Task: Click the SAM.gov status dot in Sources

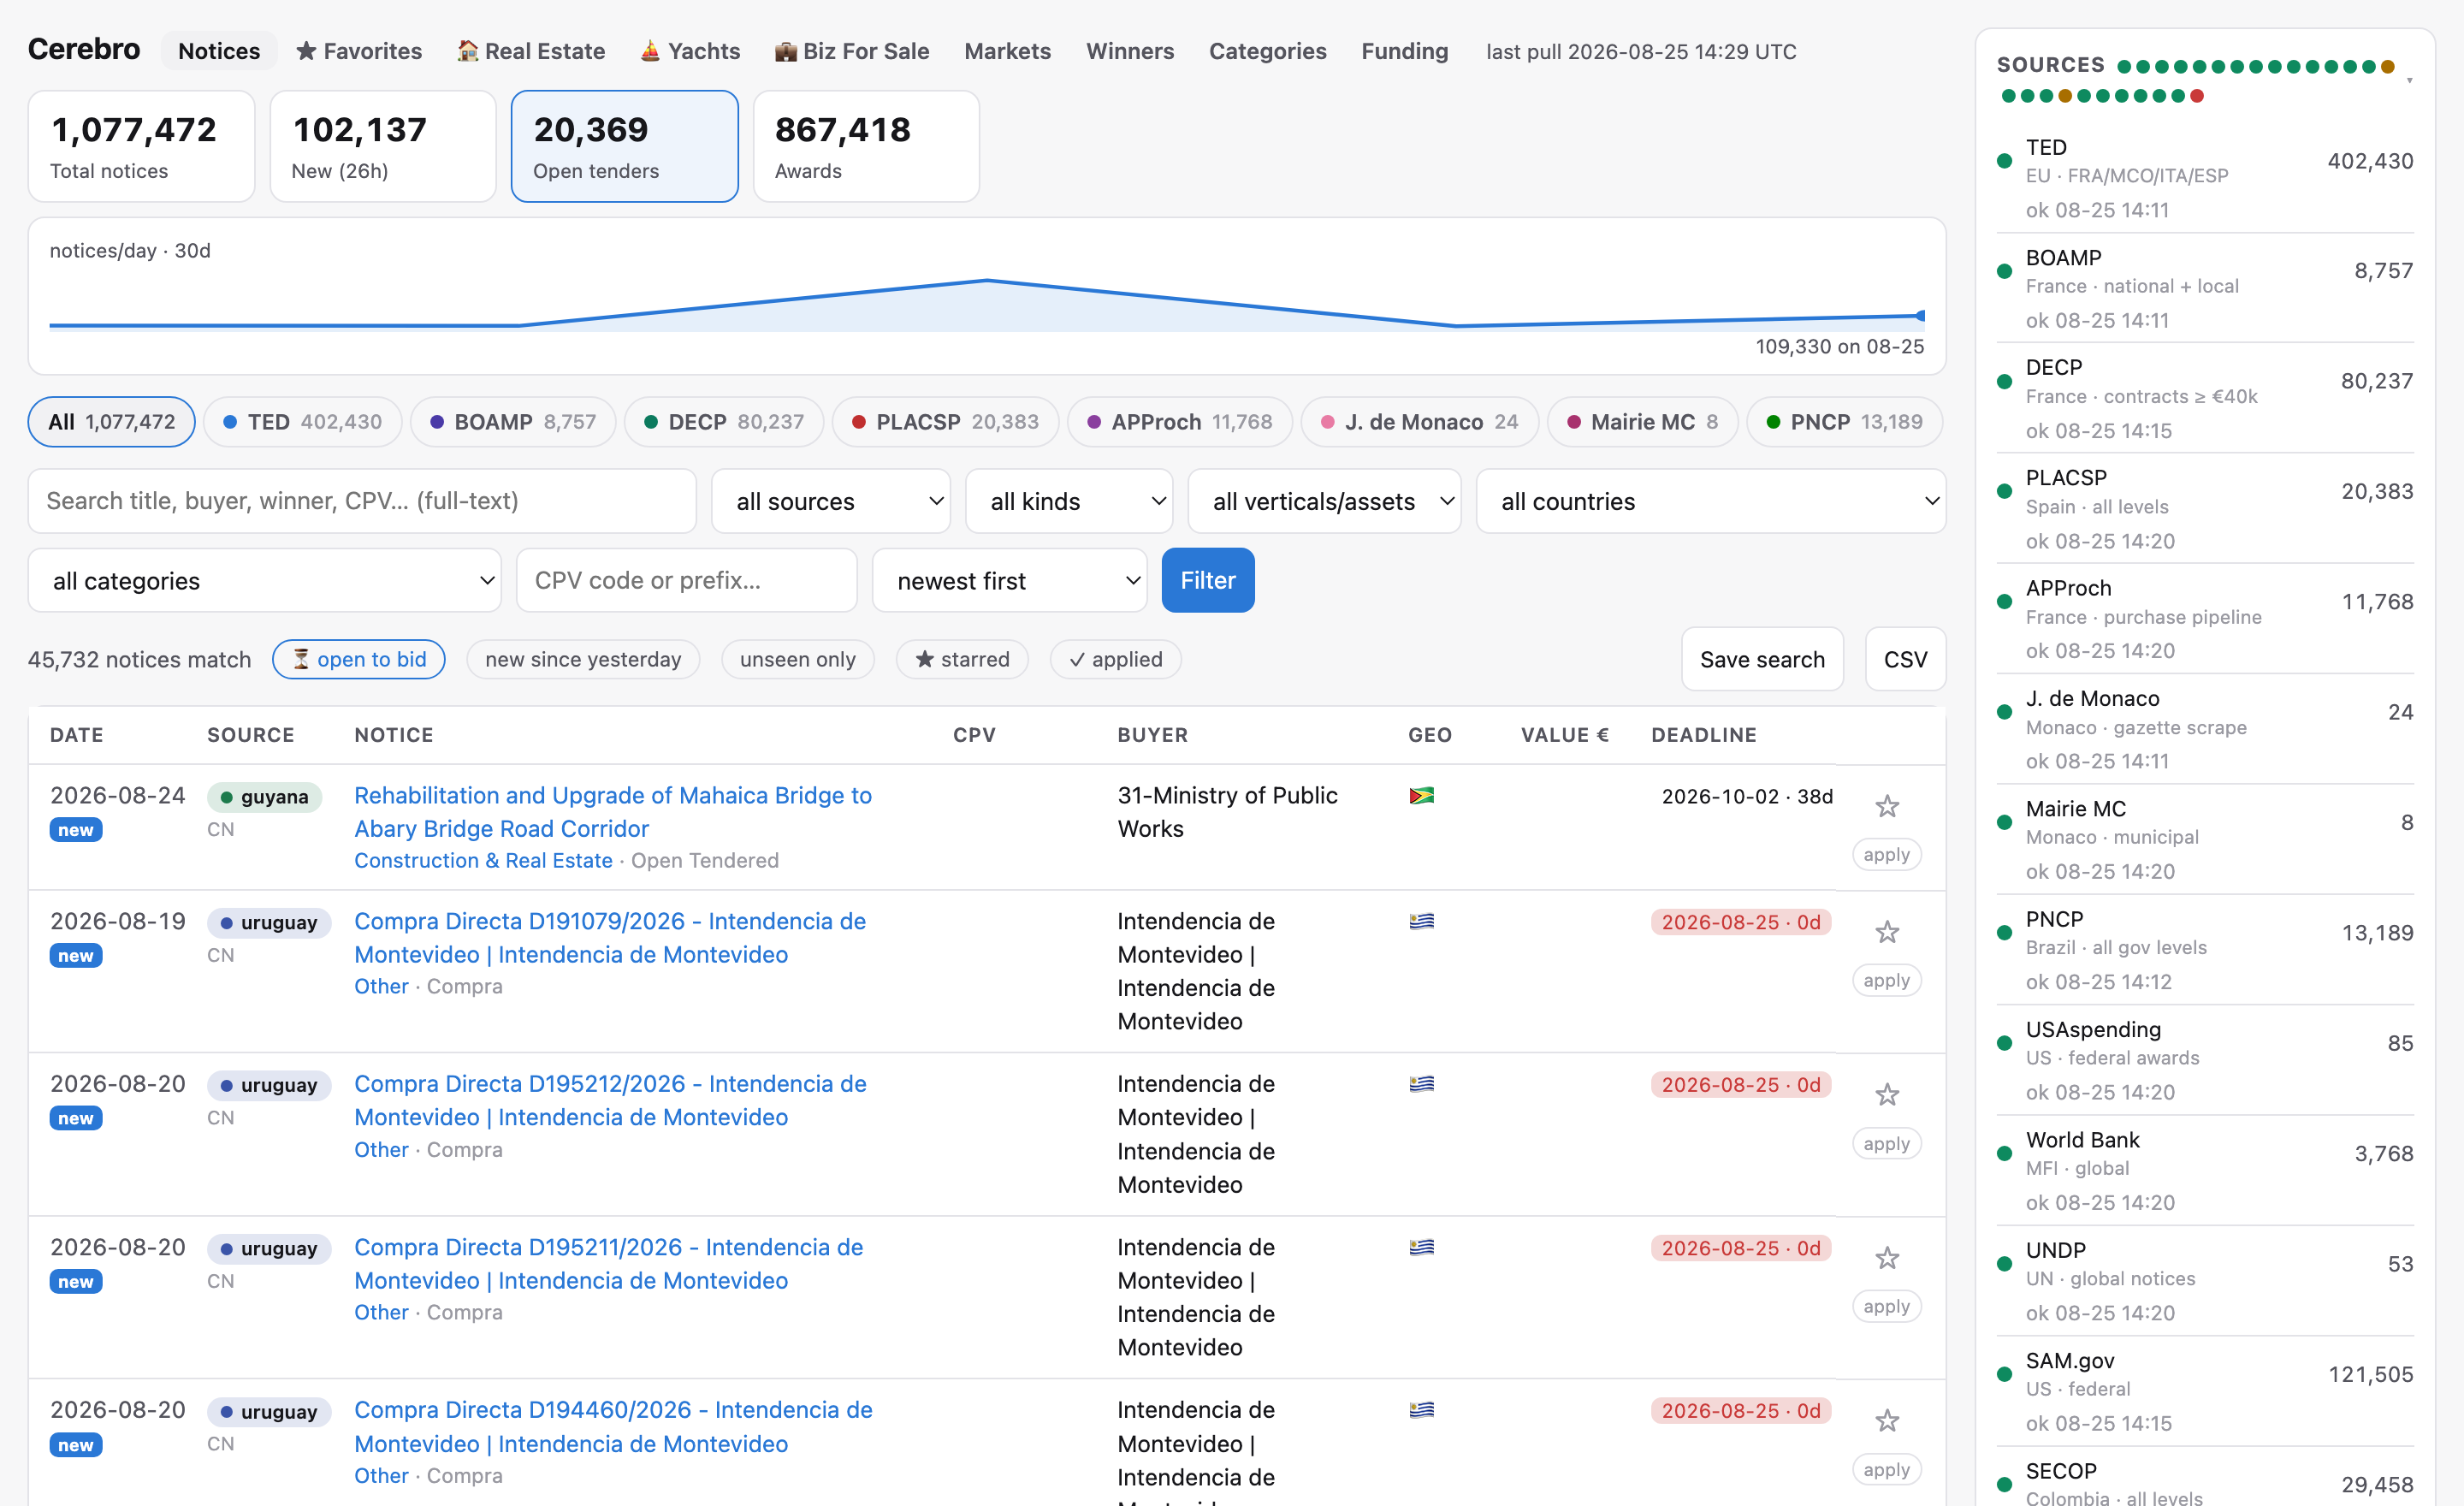Action: tap(2004, 1374)
